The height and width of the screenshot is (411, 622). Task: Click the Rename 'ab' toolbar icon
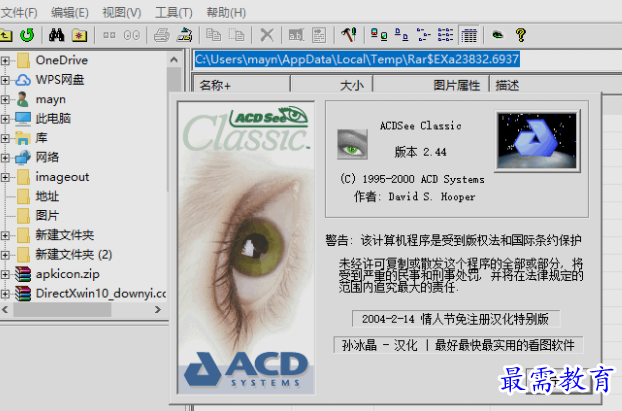(296, 35)
